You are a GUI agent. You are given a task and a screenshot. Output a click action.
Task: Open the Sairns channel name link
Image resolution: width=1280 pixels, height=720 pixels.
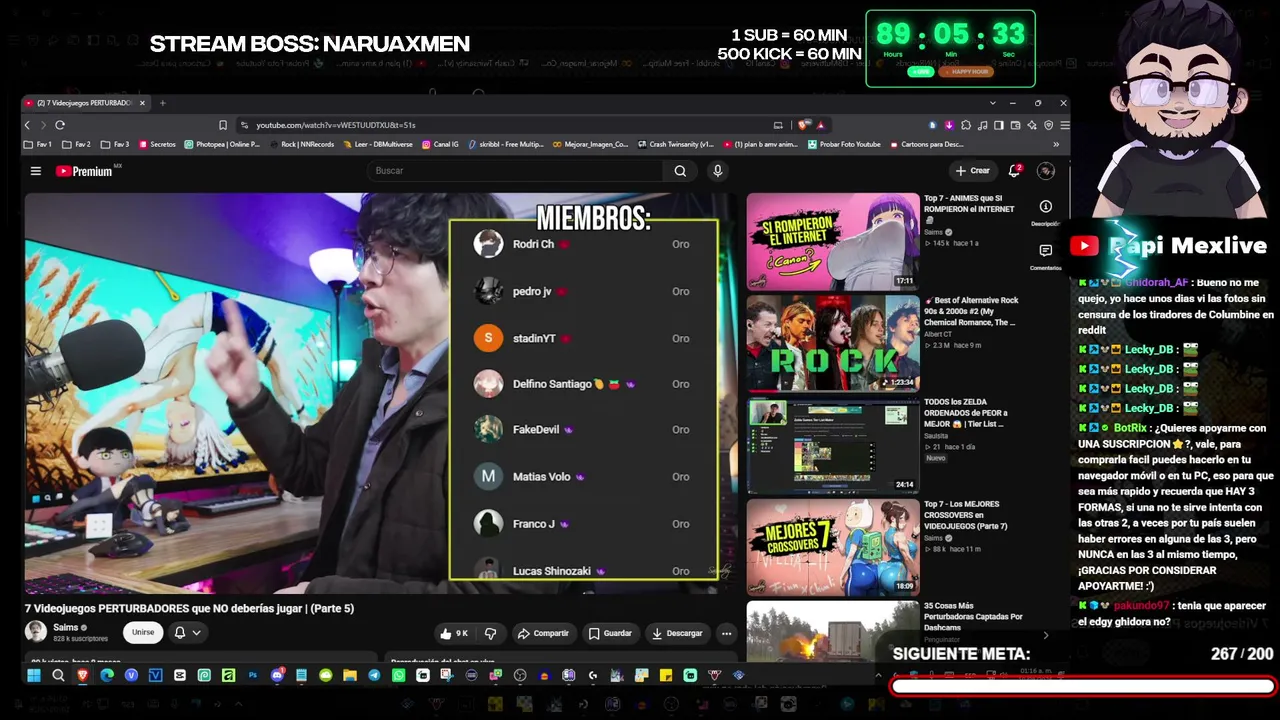tap(65, 627)
